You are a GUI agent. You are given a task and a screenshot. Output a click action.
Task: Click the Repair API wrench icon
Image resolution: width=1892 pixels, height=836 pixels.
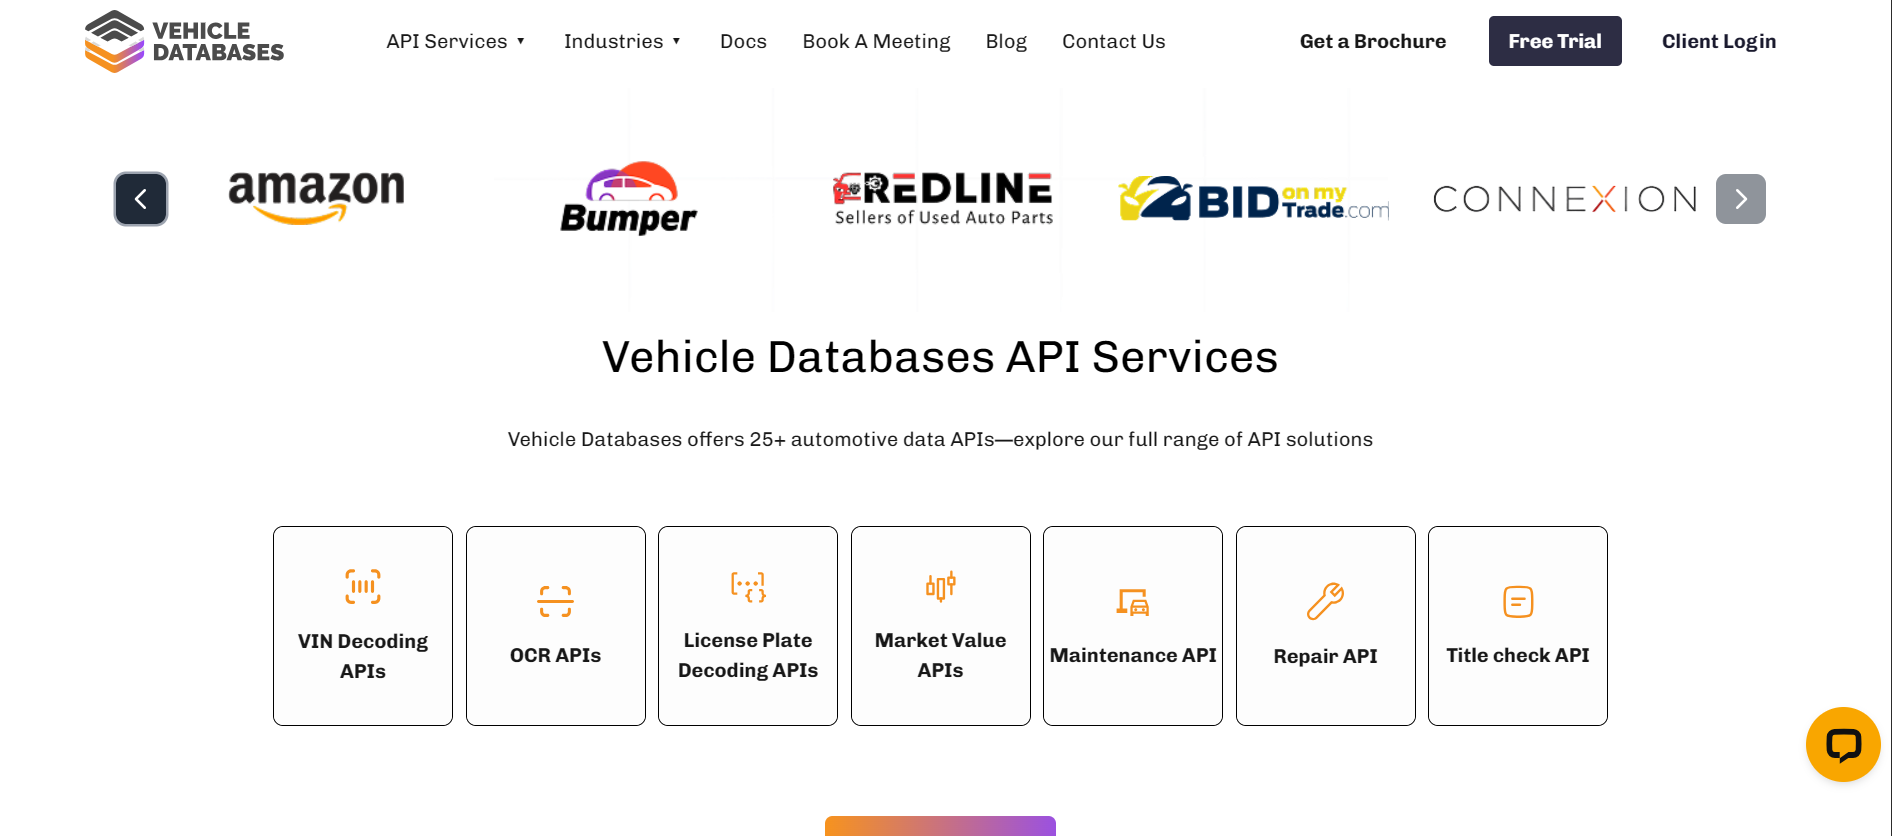1325,602
